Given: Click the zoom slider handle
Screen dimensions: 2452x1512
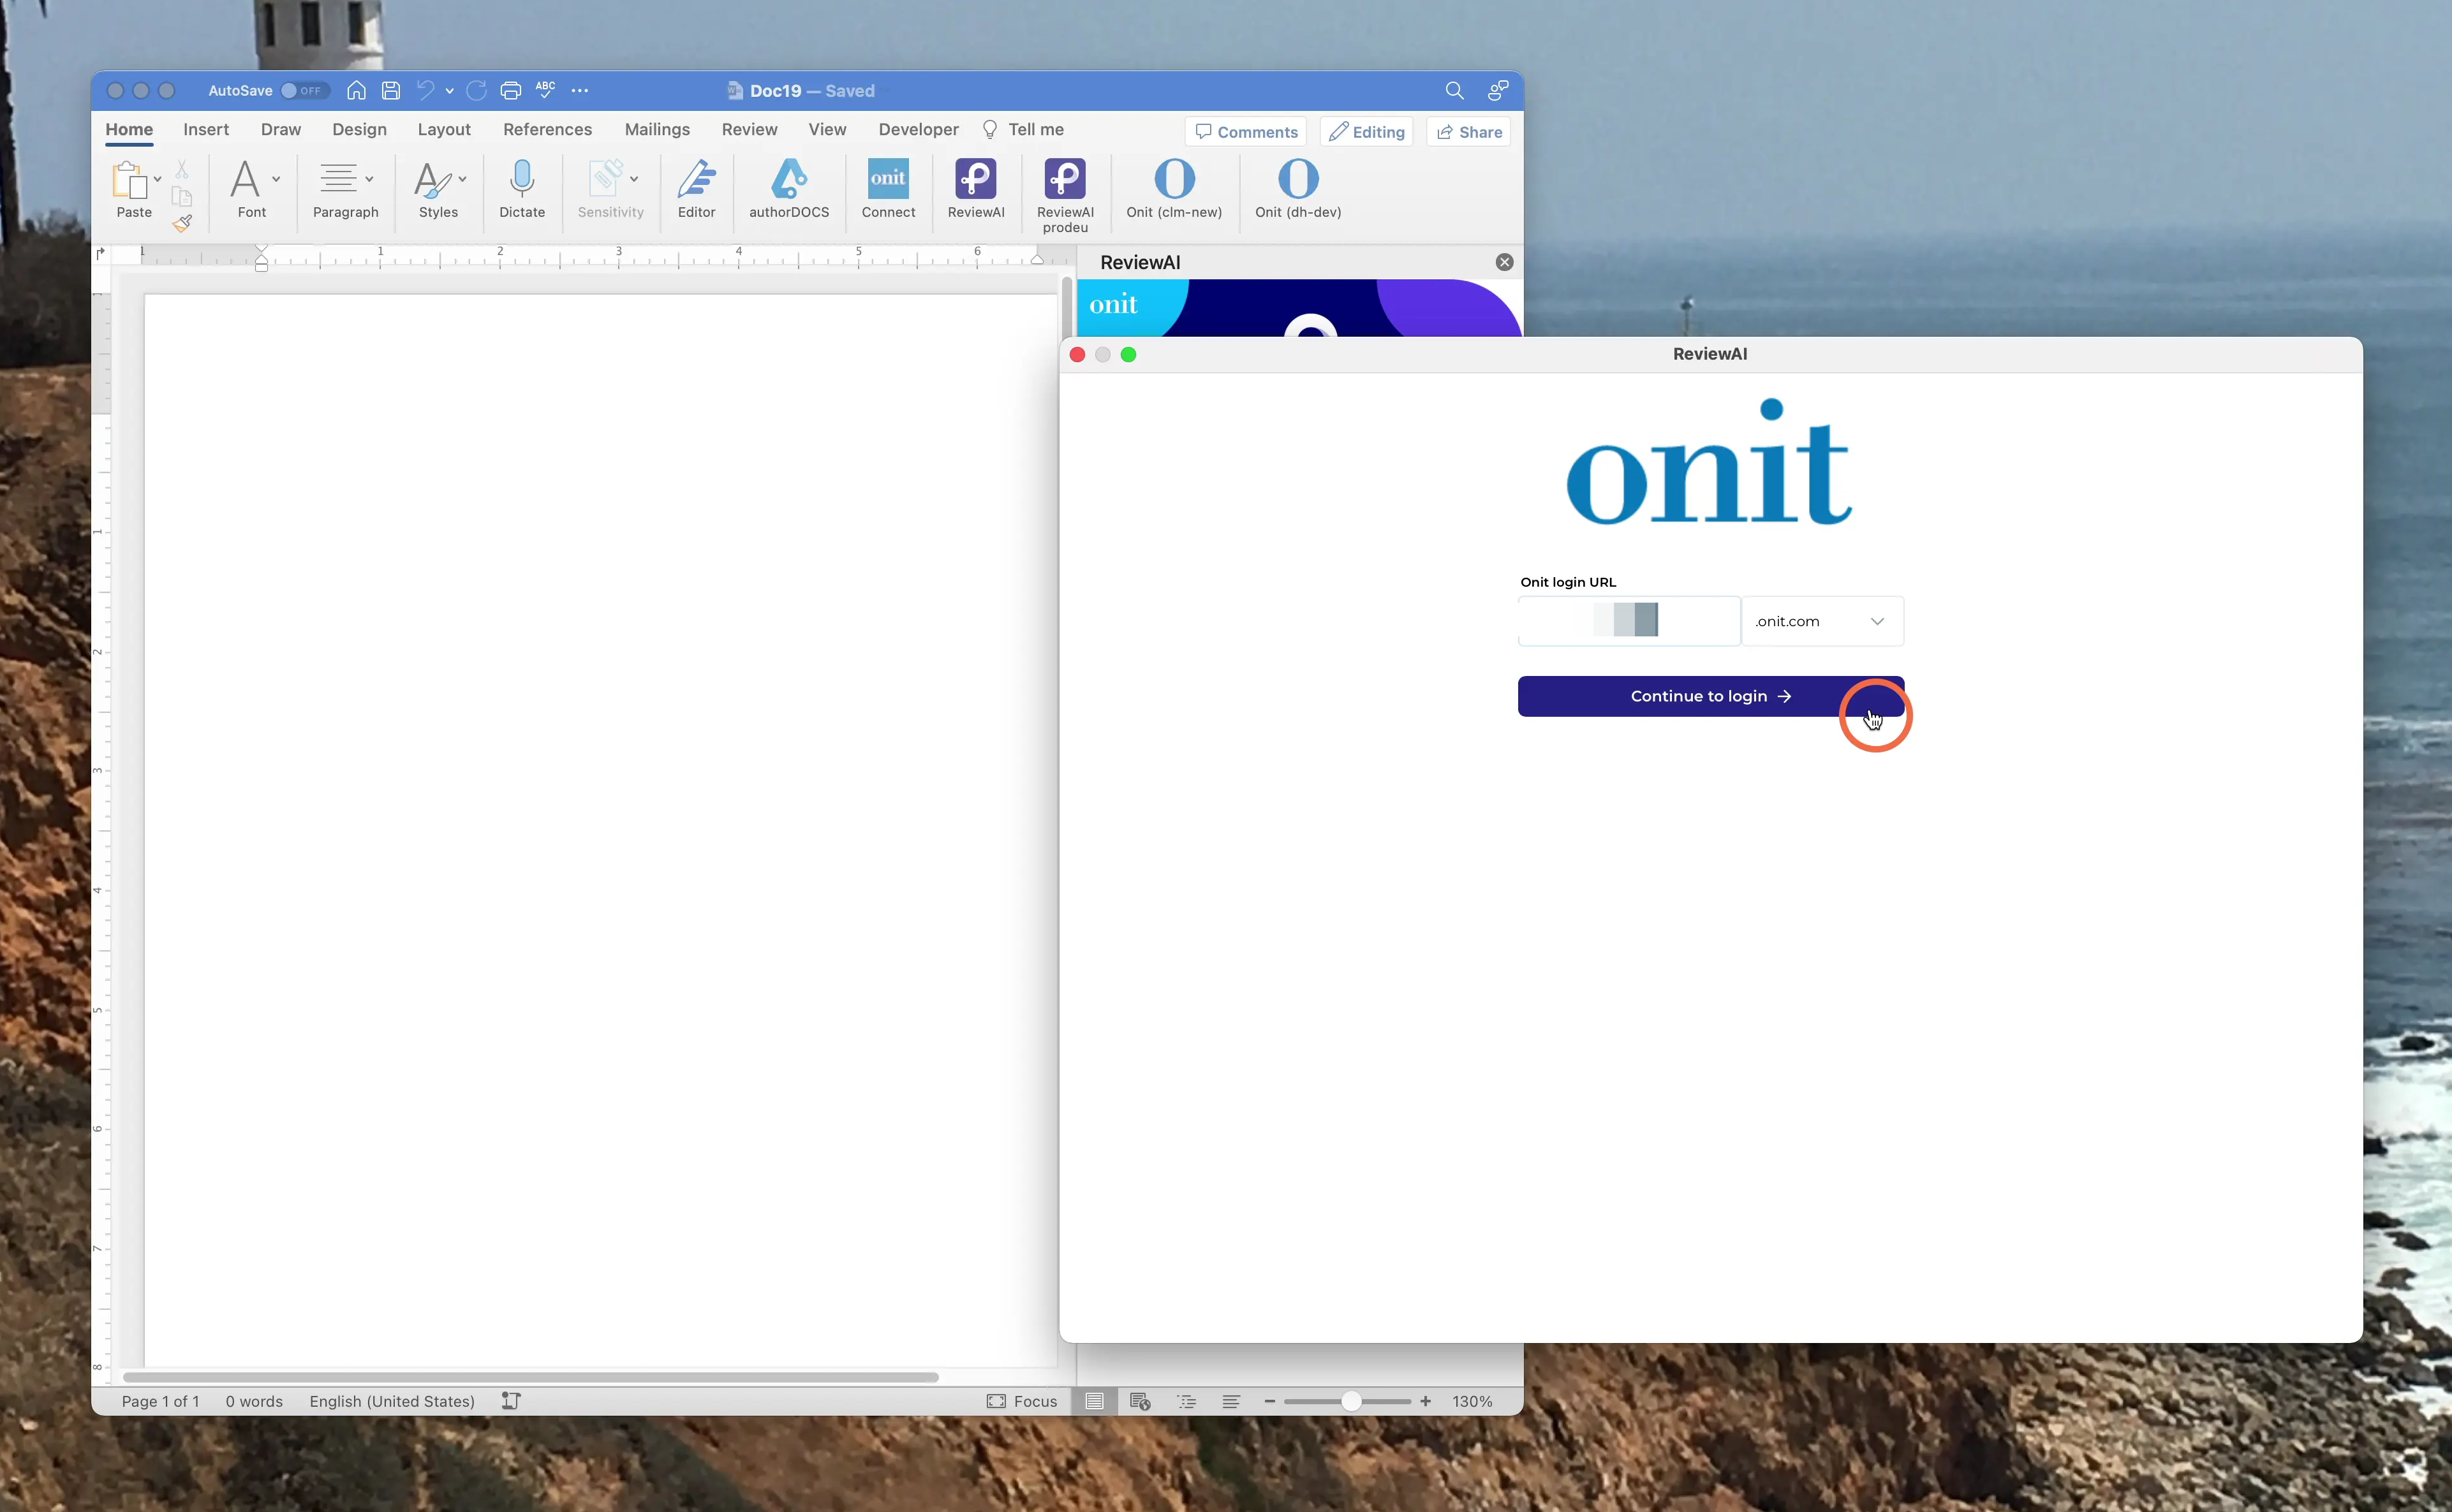Looking at the screenshot, I should tap(1351, 1401).
